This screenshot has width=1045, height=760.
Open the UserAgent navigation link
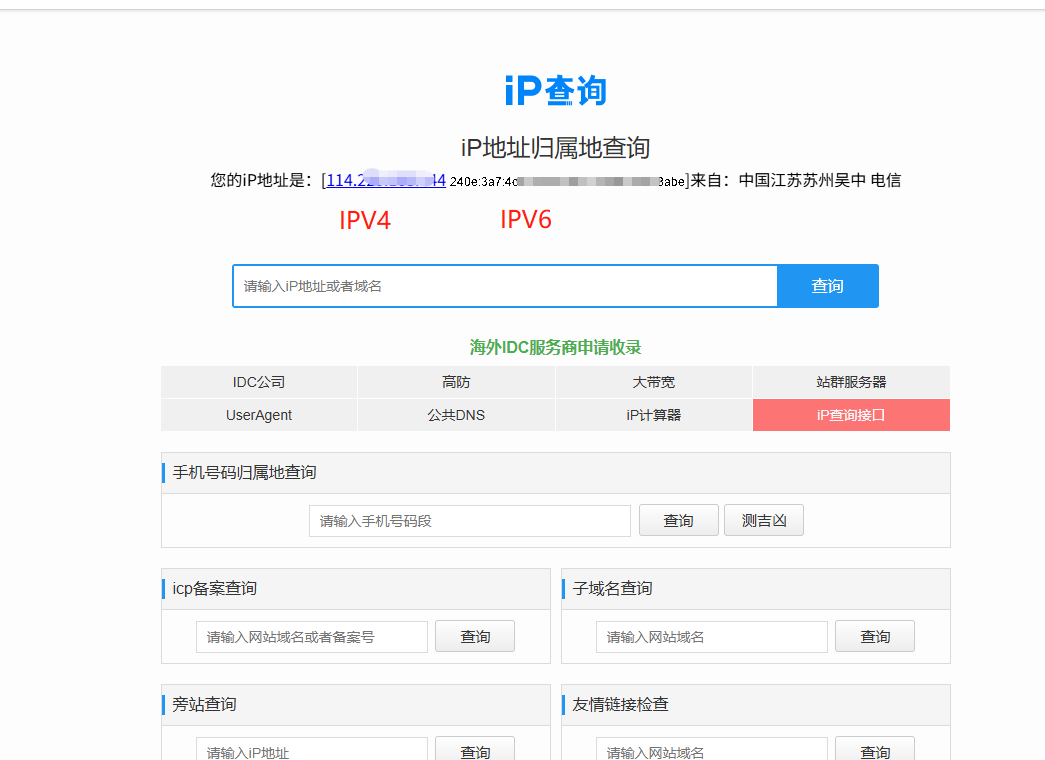click(x=258, y=415)
